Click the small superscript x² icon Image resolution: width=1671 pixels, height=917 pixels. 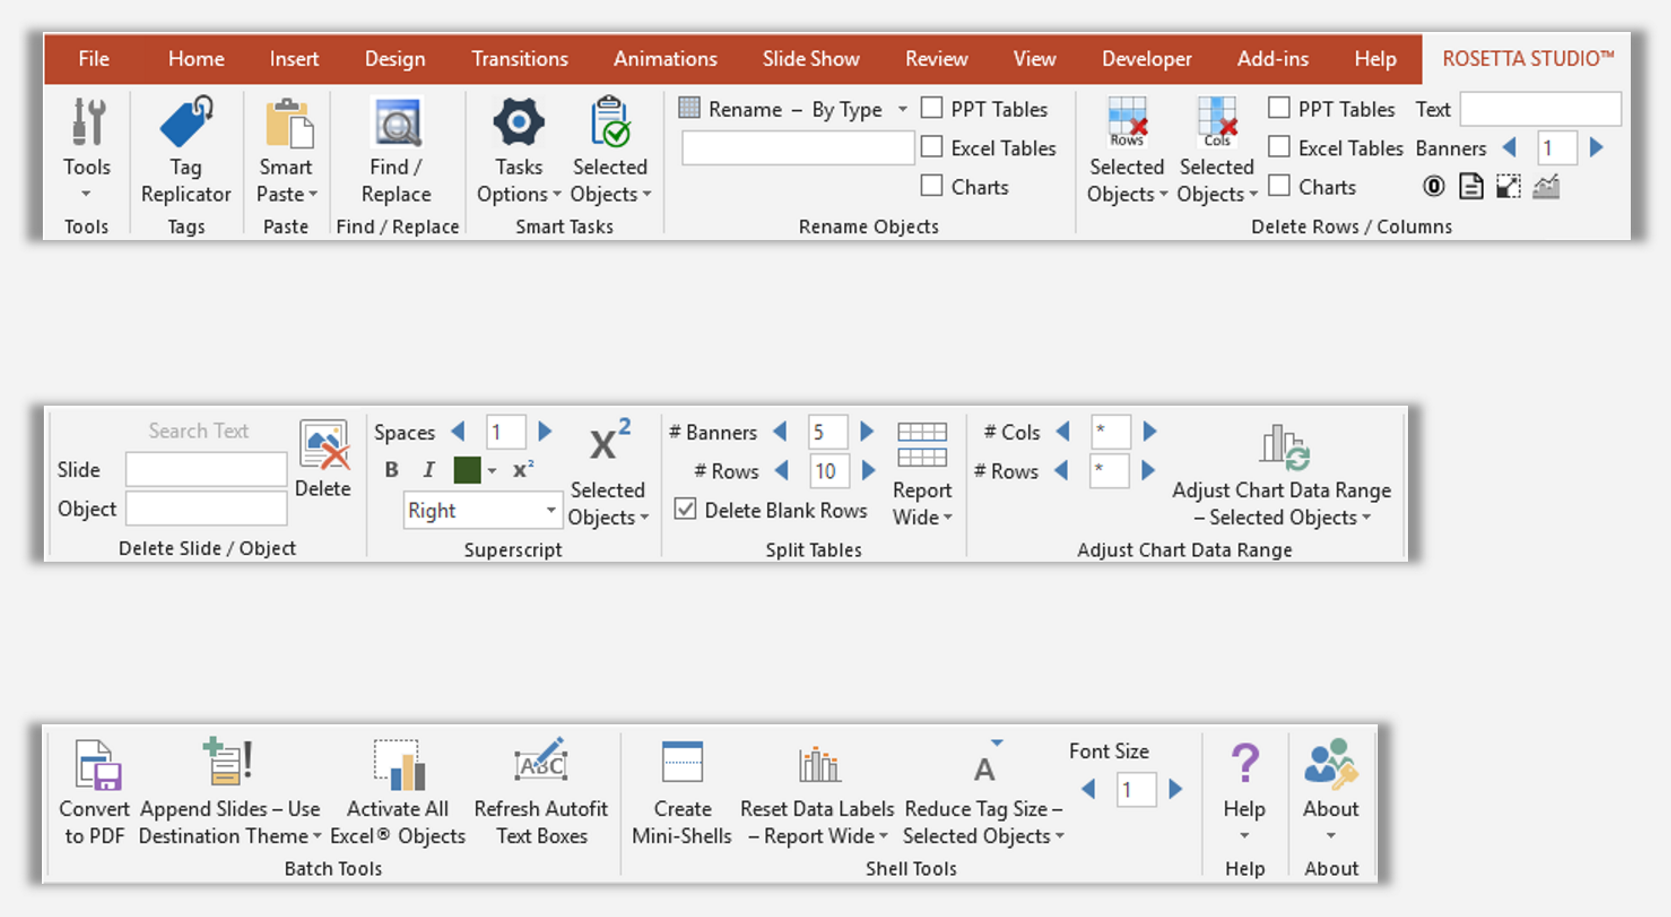(x=523, y=469)
